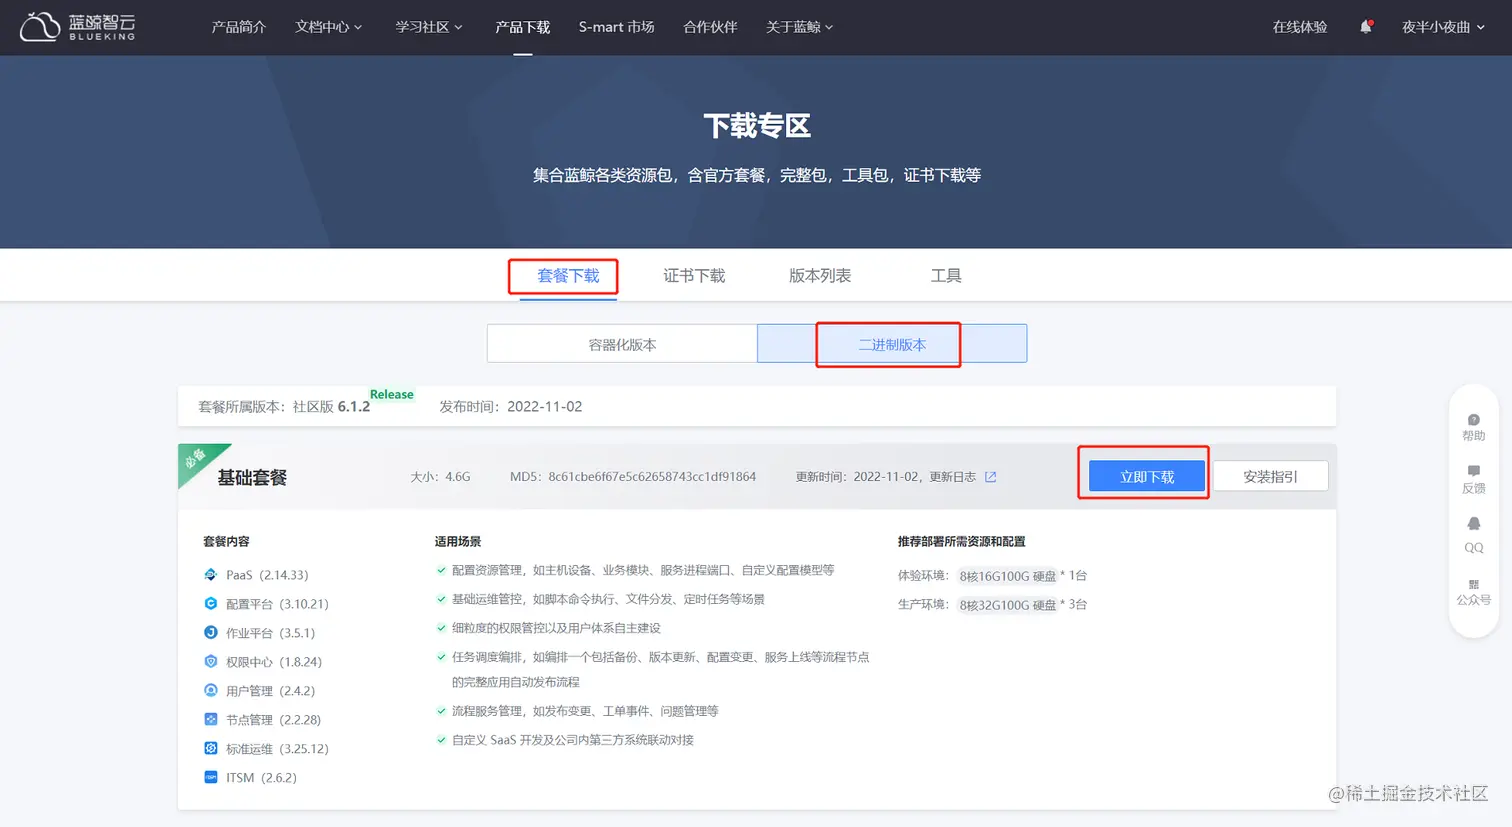Click the MD5 hash 8c61cbe6f67e5c62658743cc1df91864
The image size is (1512, 827).
pyautogui.click(x=652, y=477)
